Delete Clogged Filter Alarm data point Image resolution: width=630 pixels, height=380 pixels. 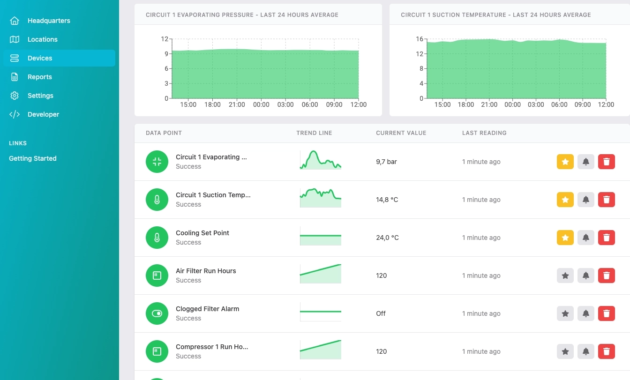[x=606, y=313]
